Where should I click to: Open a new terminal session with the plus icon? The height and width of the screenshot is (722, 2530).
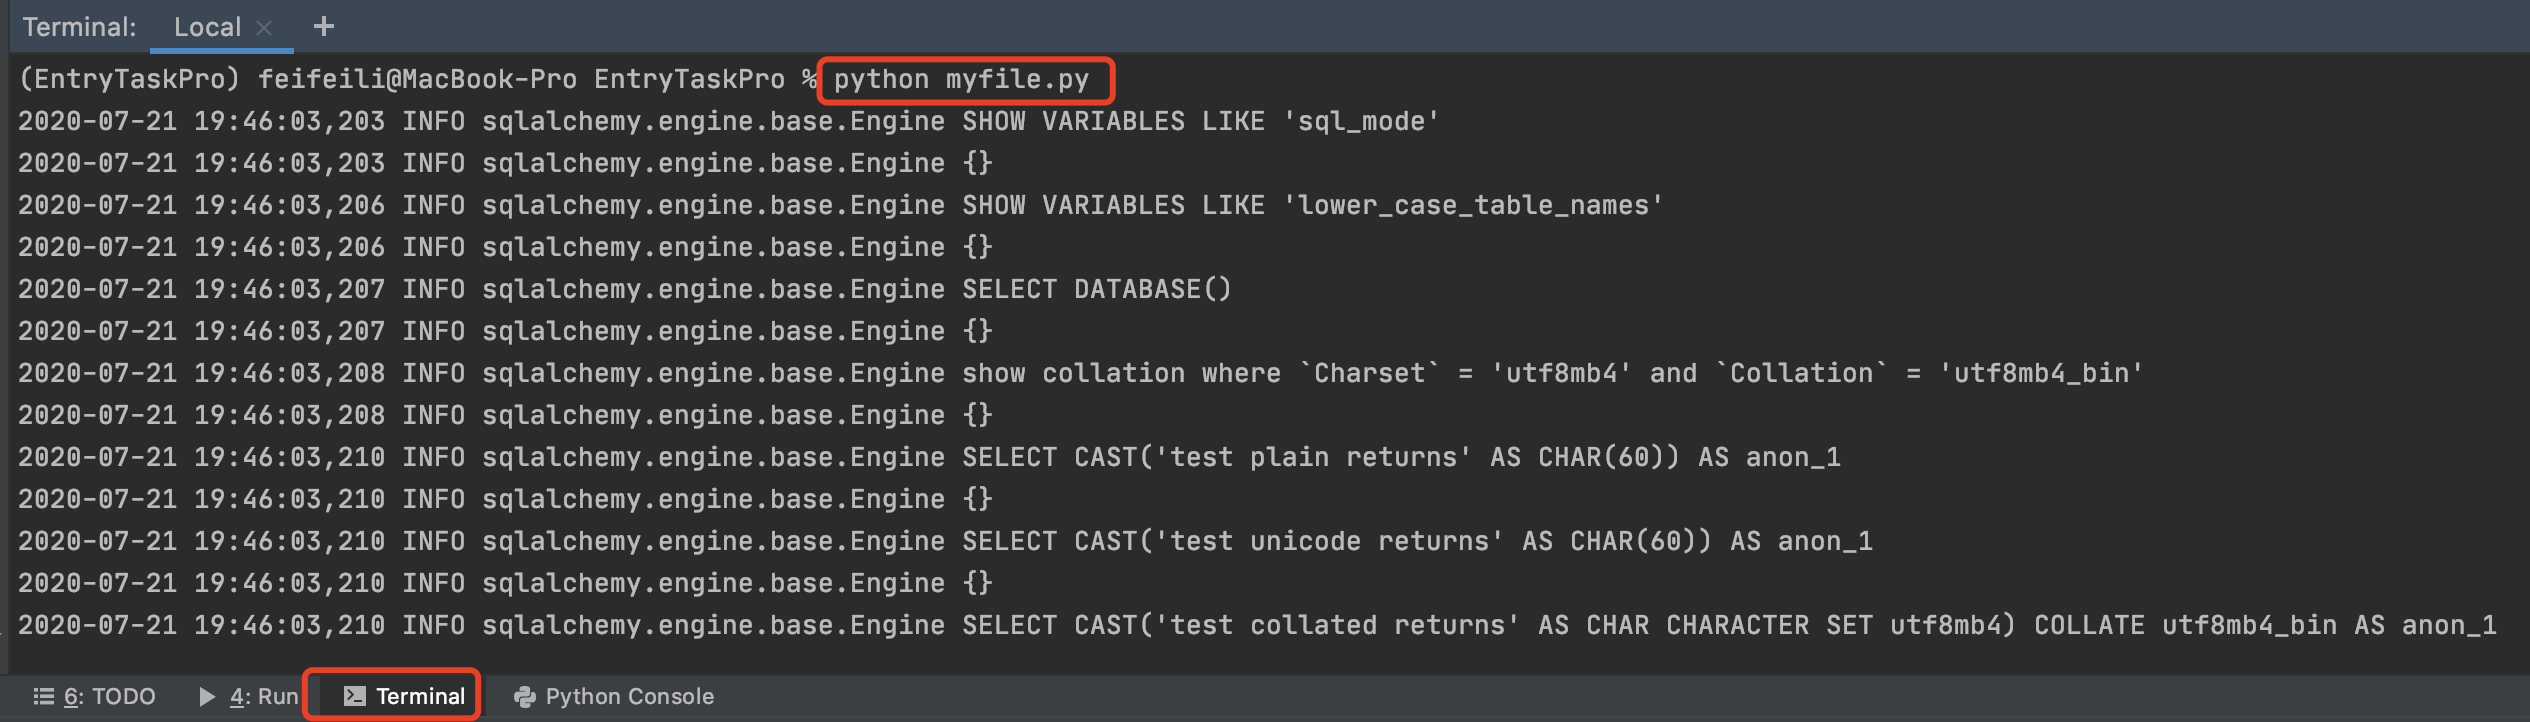(x=323, y=27)
